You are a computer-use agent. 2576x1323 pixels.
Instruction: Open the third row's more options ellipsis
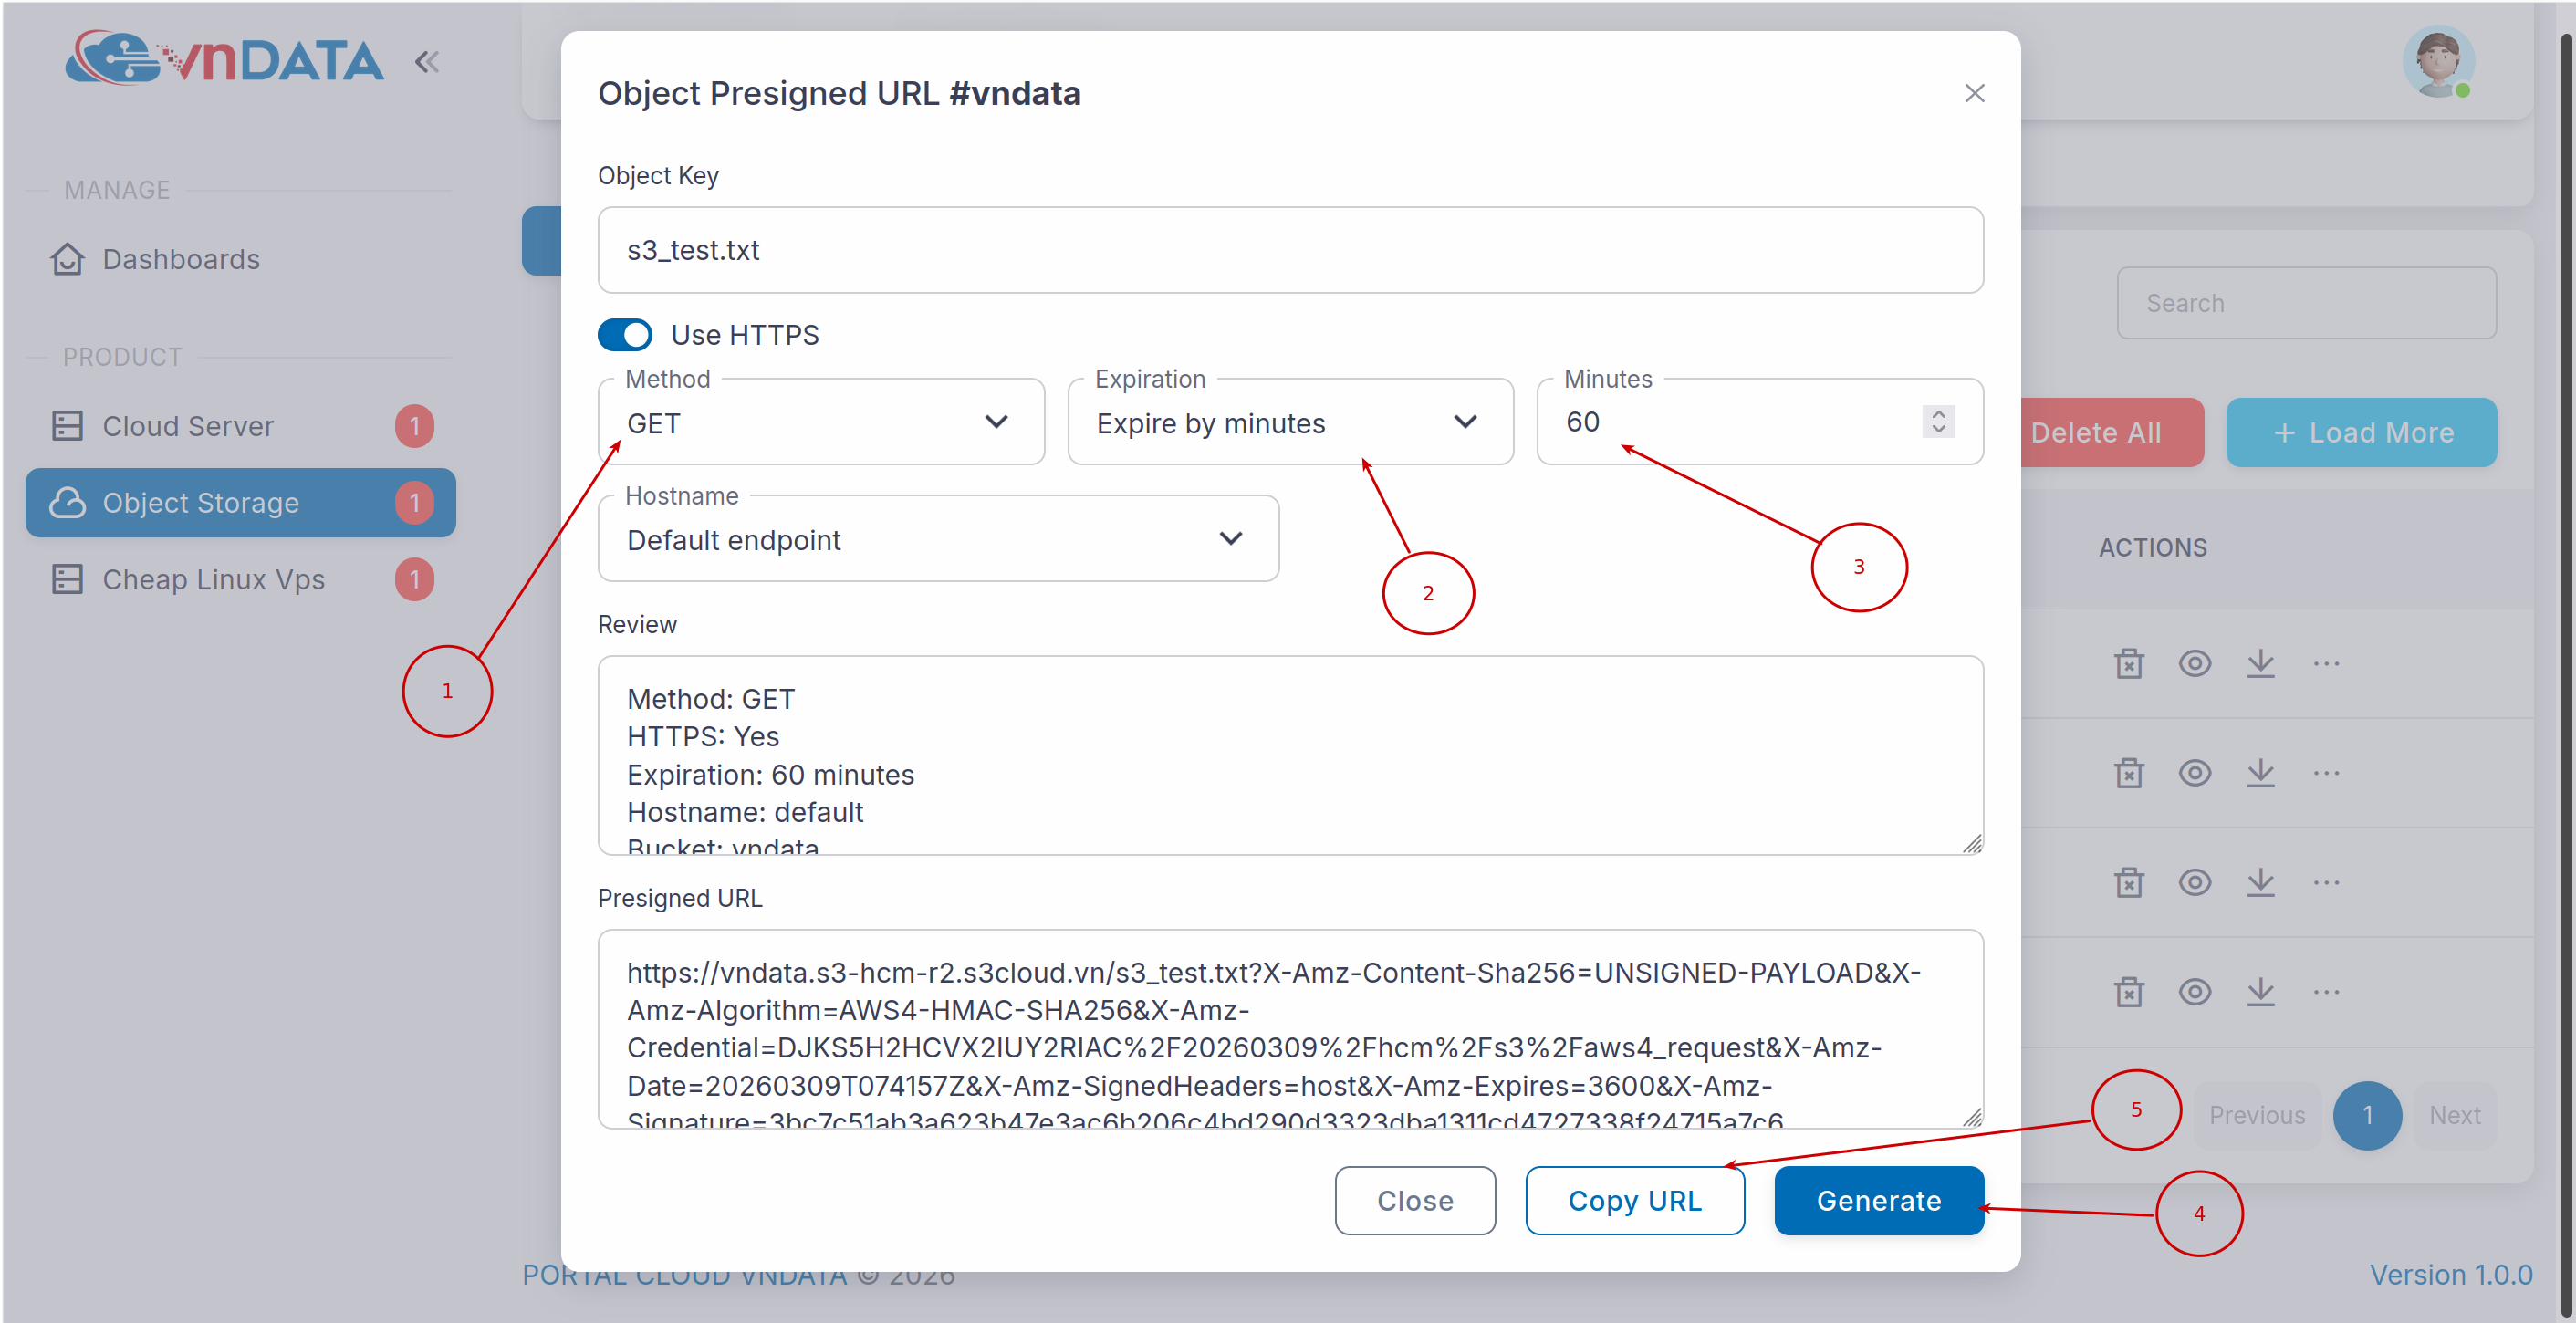pyautogui.click(x=2326, y=882)
